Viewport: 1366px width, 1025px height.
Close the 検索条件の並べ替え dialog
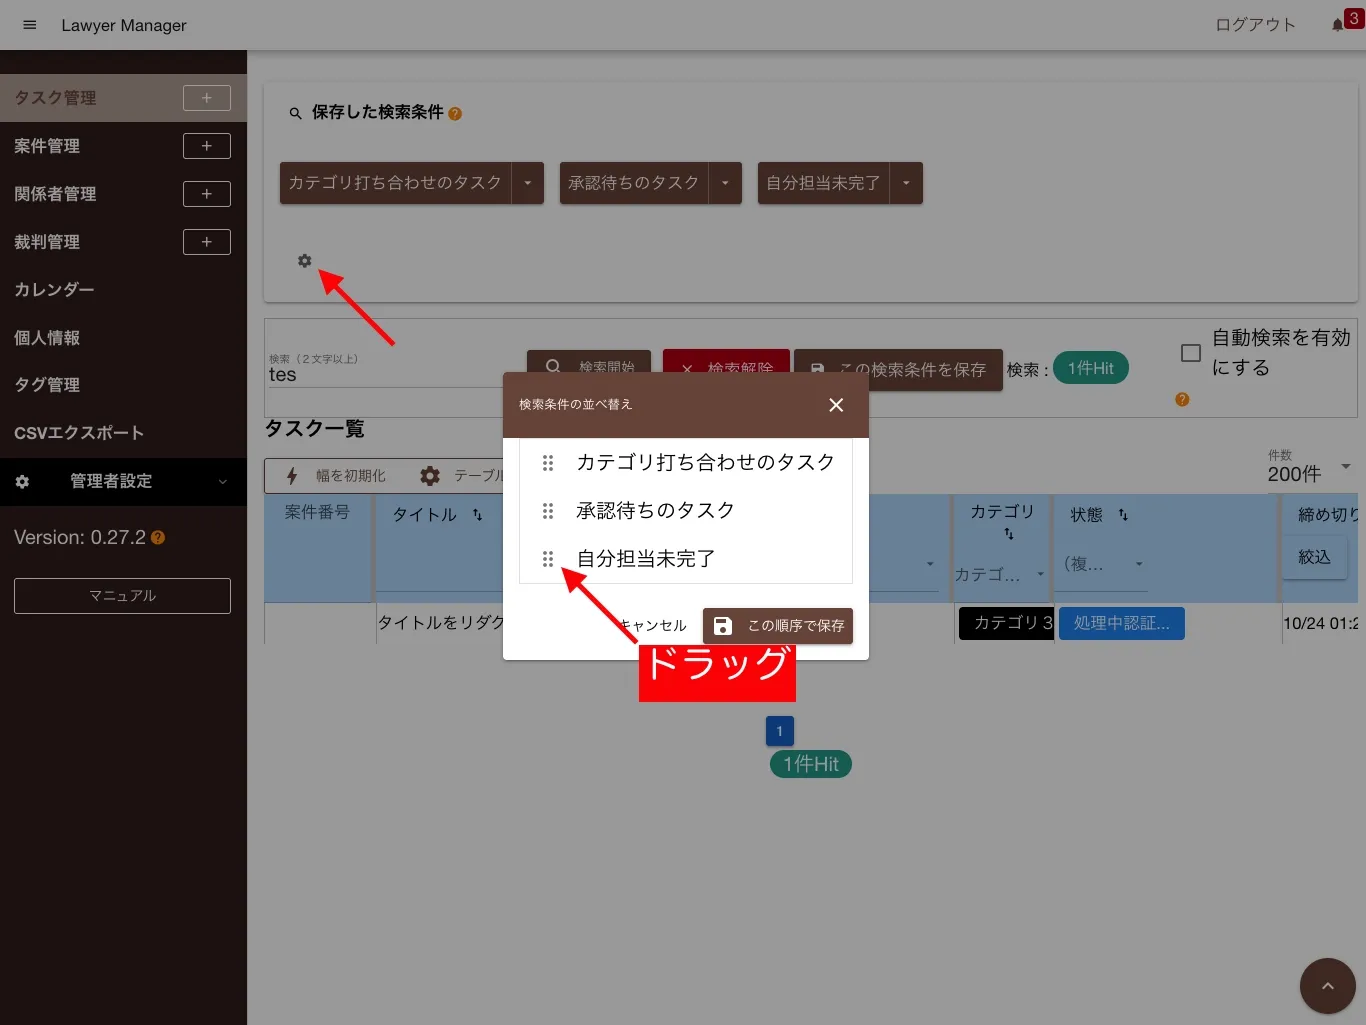[836, 405]
